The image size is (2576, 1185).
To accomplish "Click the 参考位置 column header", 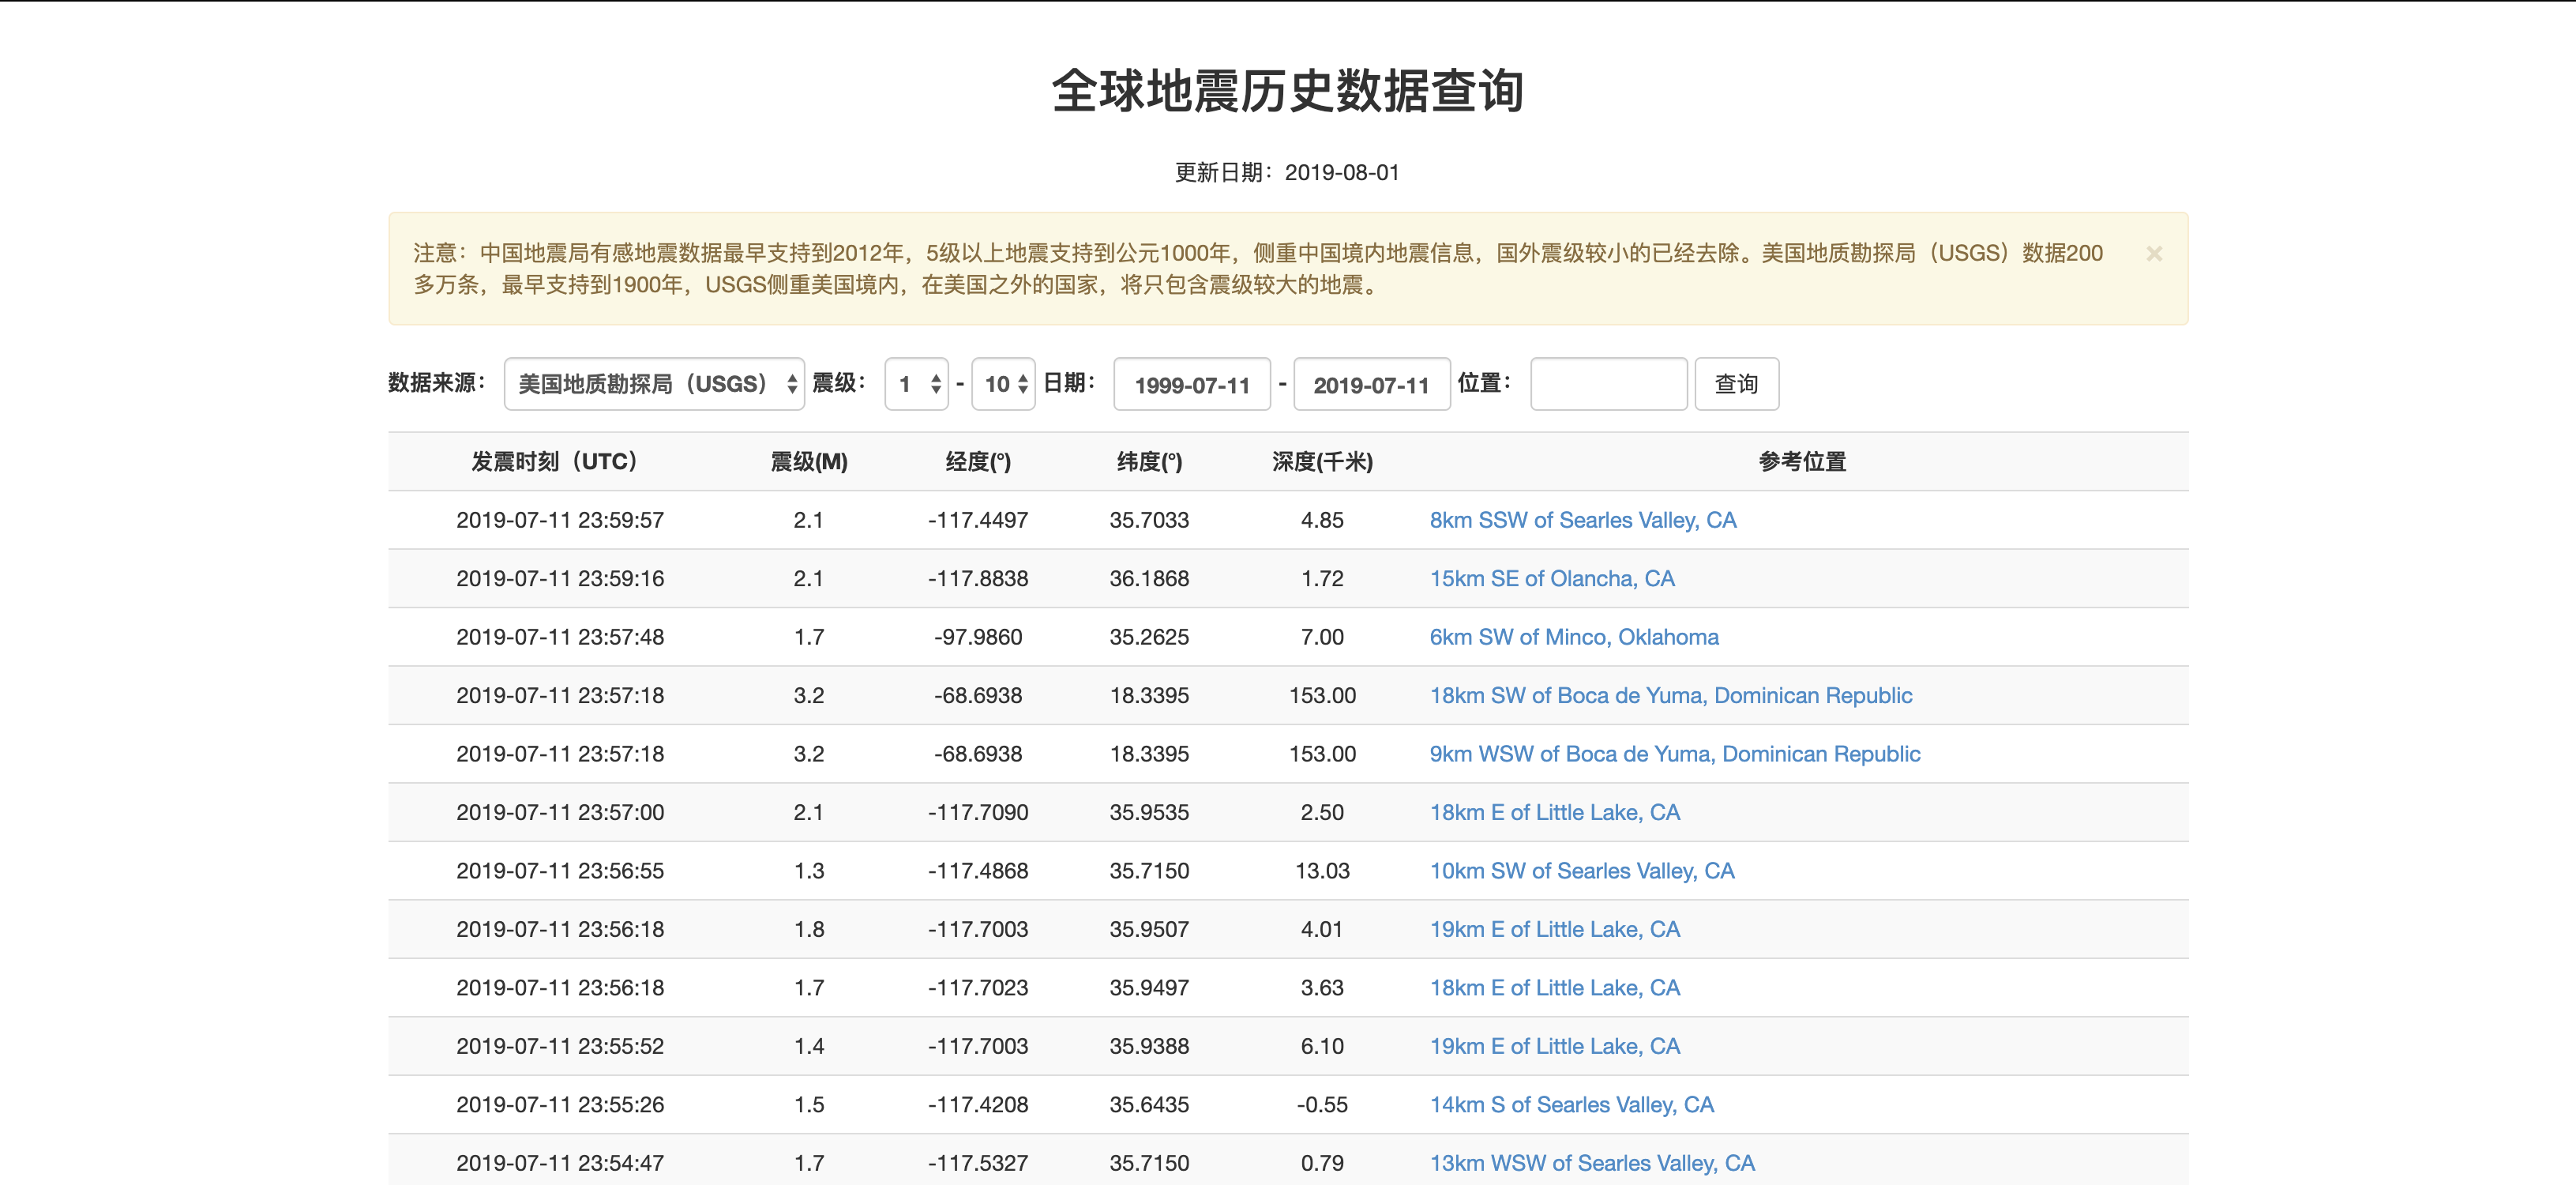I will pos(1802,461).
